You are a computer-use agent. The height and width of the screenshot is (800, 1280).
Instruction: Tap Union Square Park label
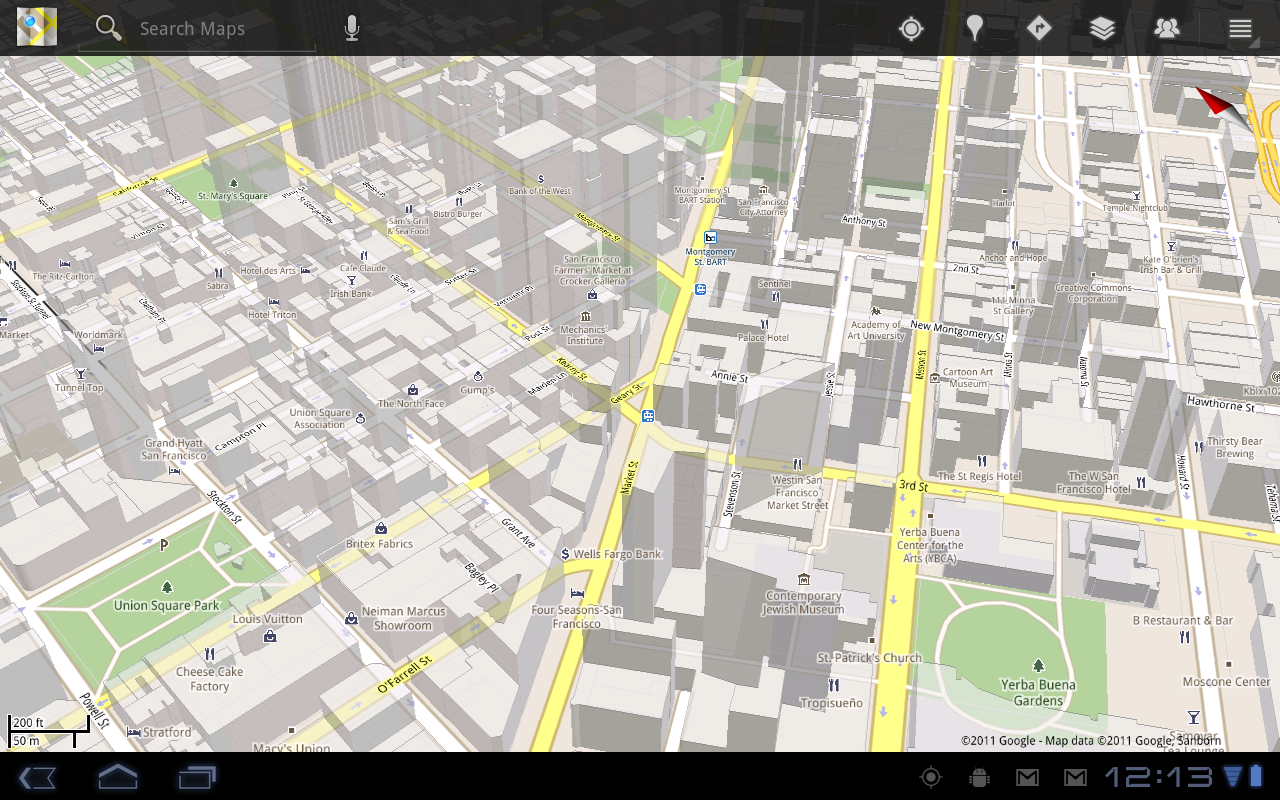coord(166,605)
